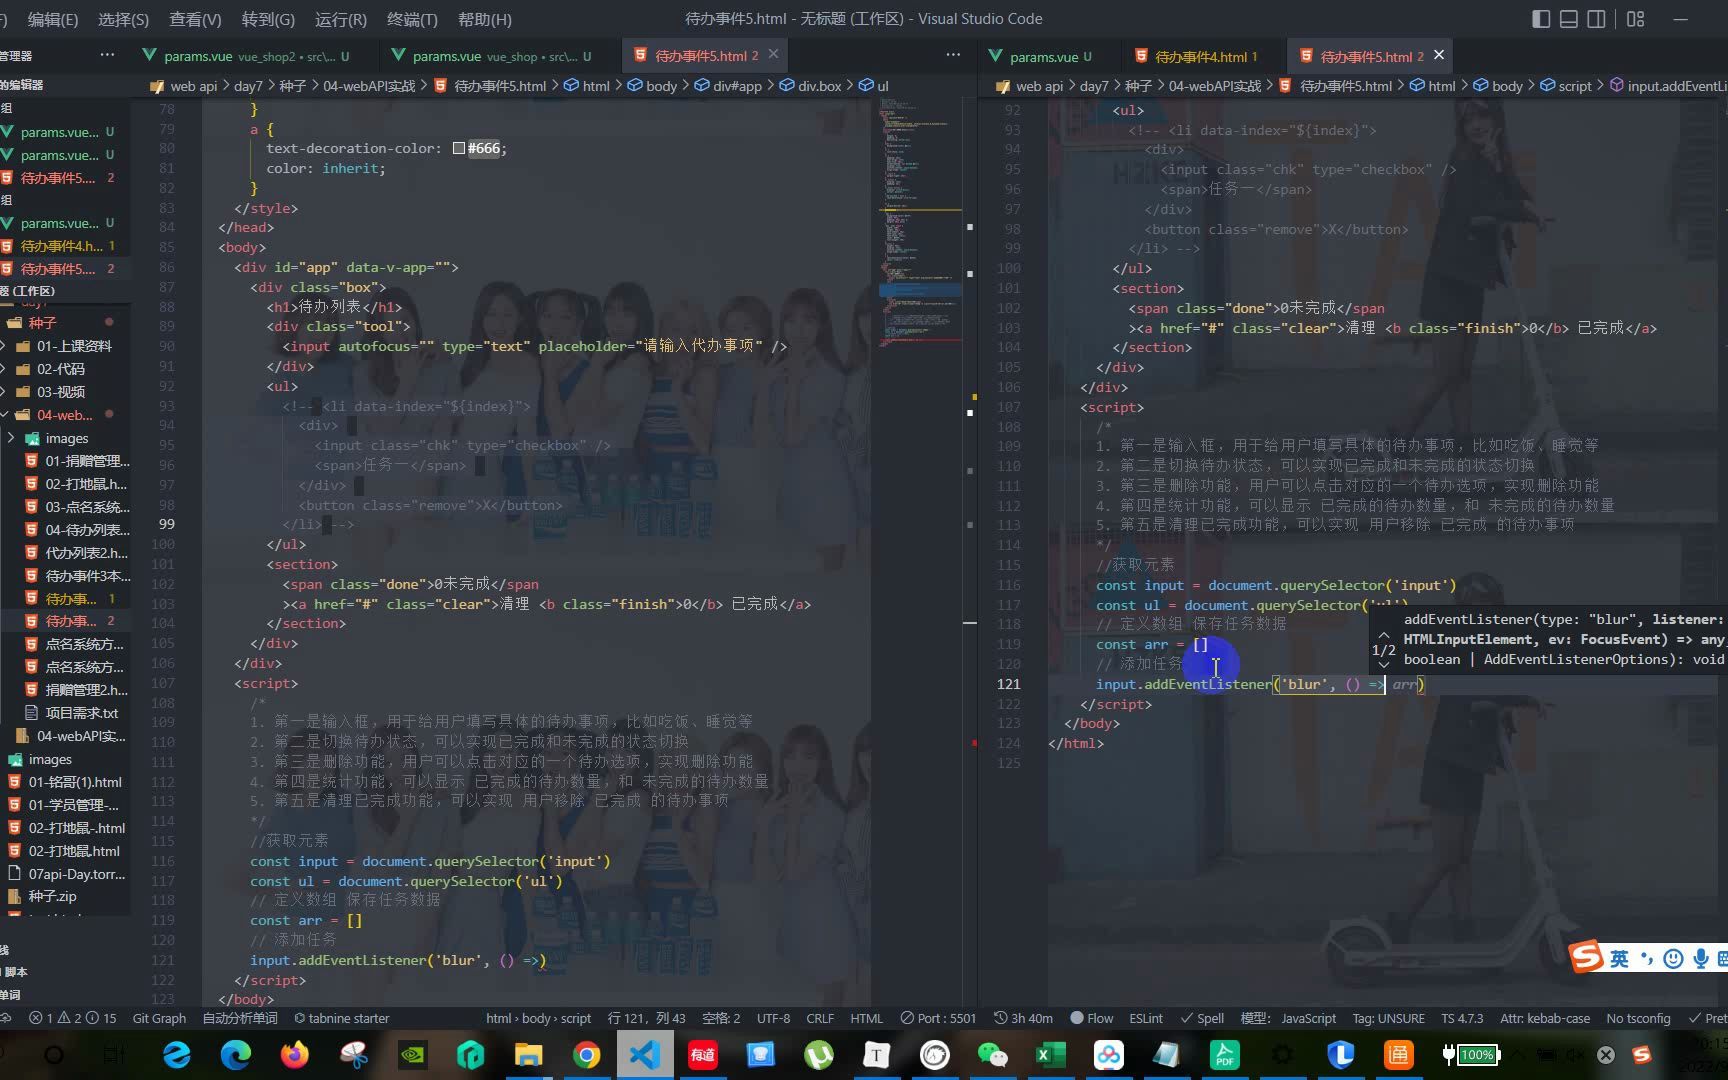The width and height of the screenshot is (1728, 1080).
Task: Open 03-点名系统... file in explorer
Action: pyautogui.click(x=87, y=507)
